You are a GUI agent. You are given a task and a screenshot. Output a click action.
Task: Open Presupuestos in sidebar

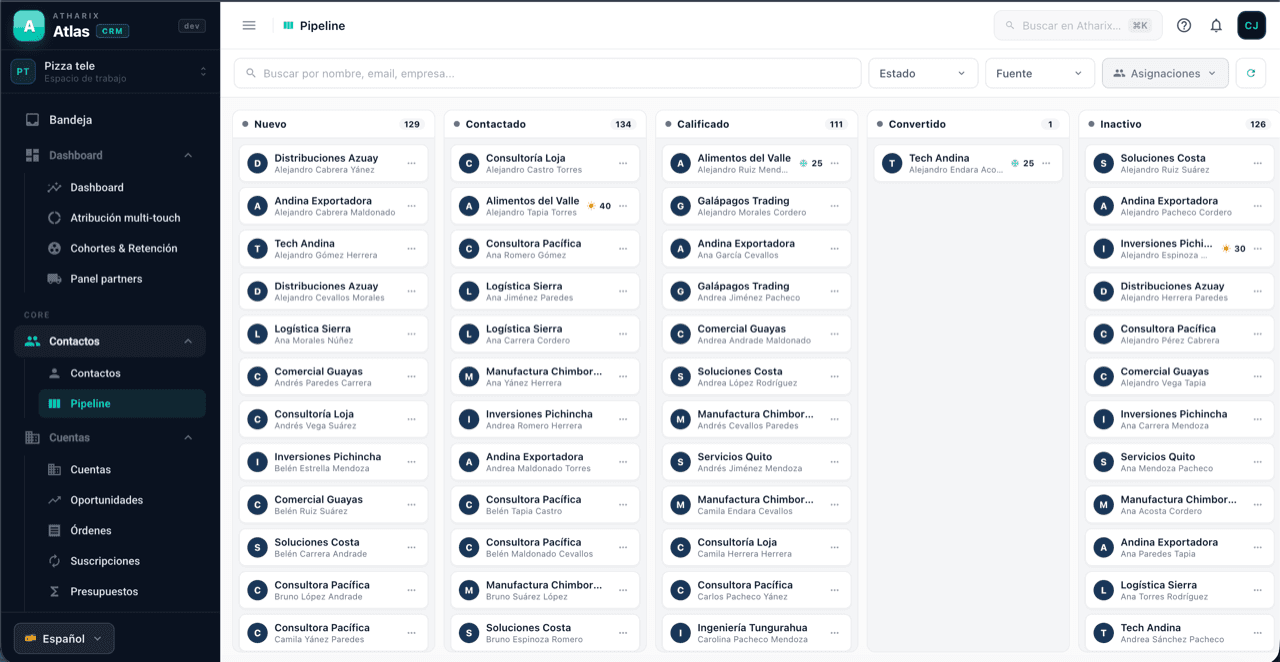(x=122, y=592)
